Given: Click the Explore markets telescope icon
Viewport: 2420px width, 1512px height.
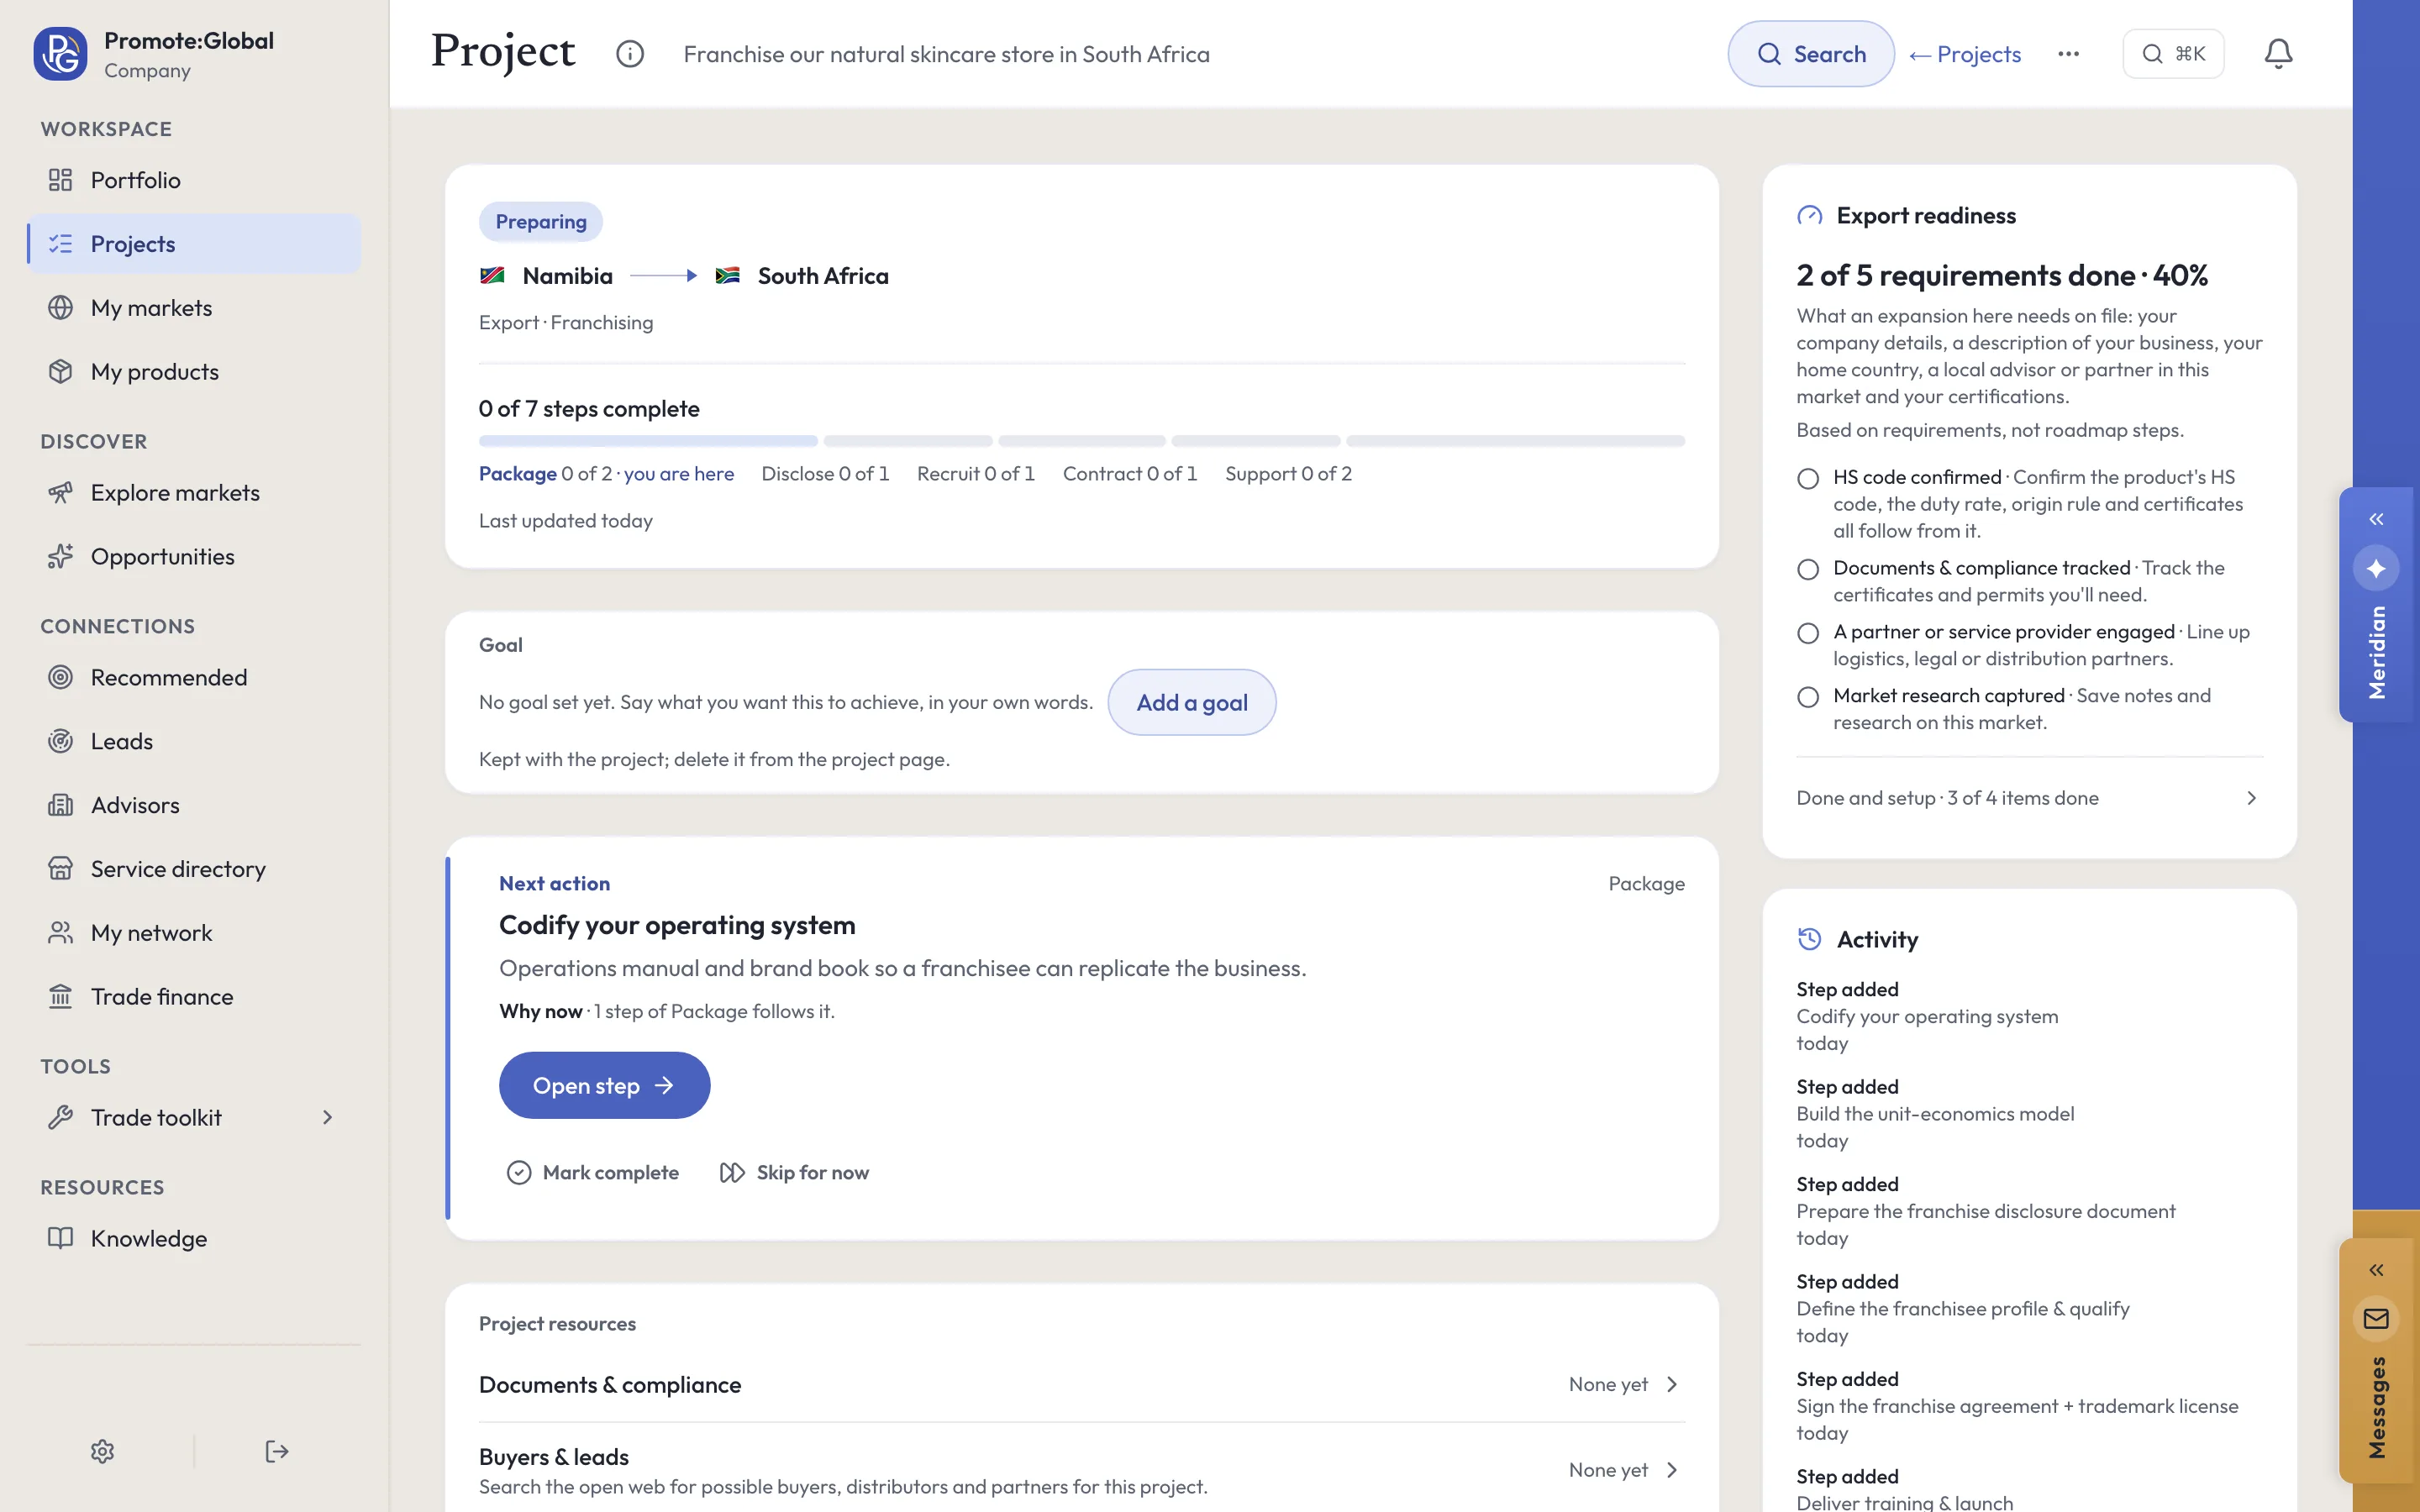Looking at the screenshot, I should point(61,493).
